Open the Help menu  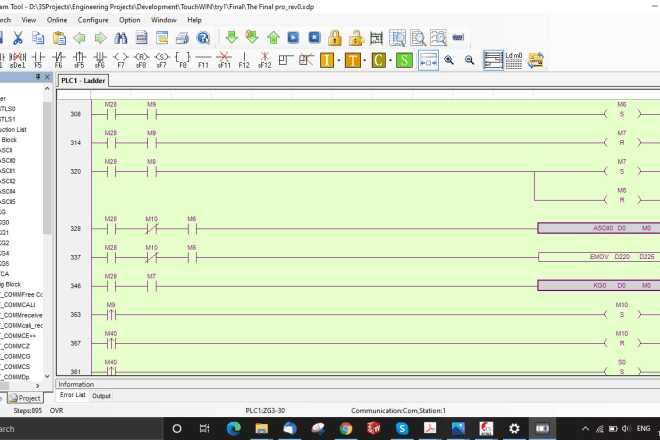click(194, 20)
